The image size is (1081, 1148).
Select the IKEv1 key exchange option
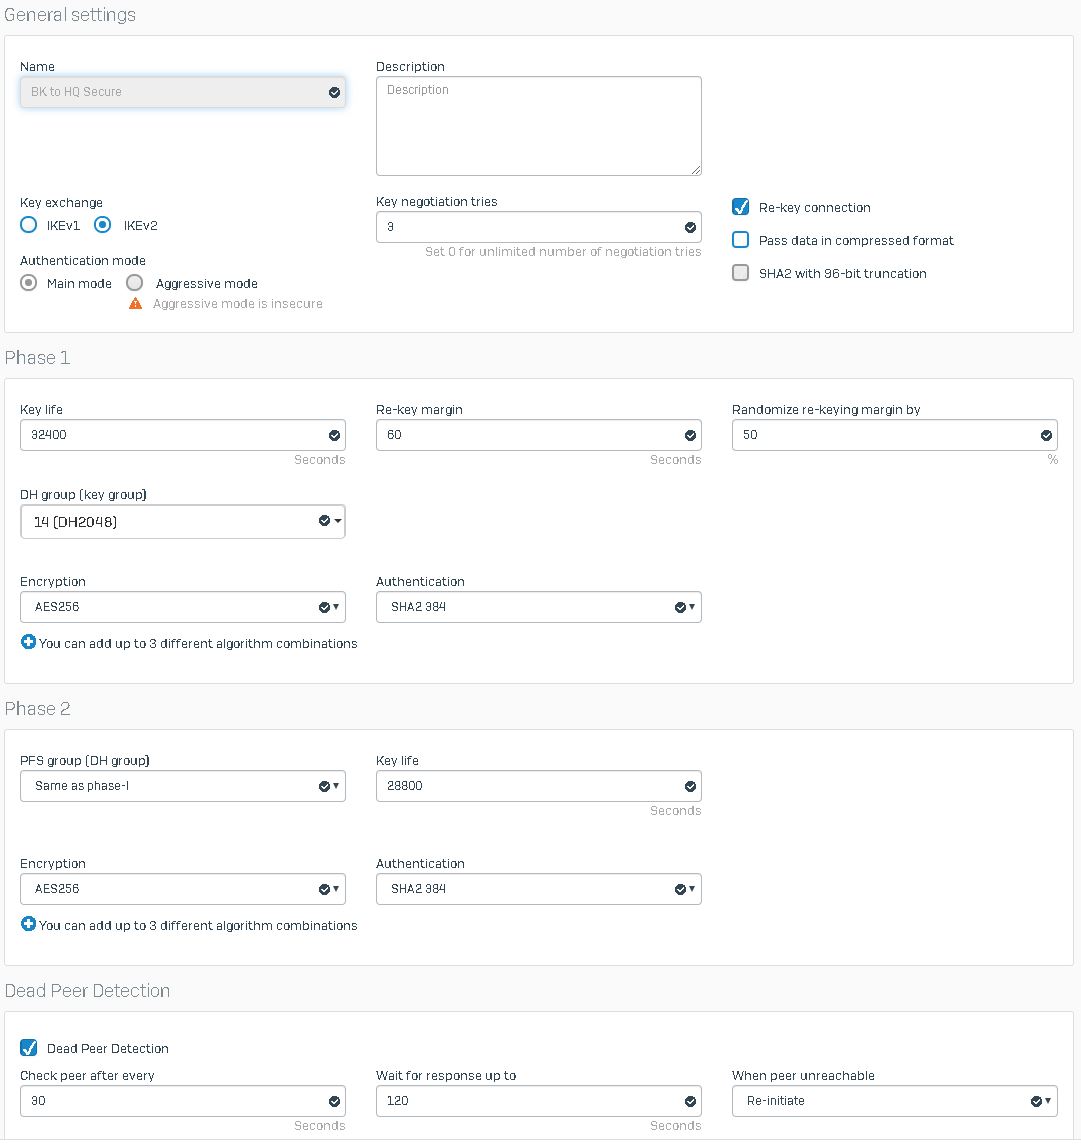(x=29, y=225)
